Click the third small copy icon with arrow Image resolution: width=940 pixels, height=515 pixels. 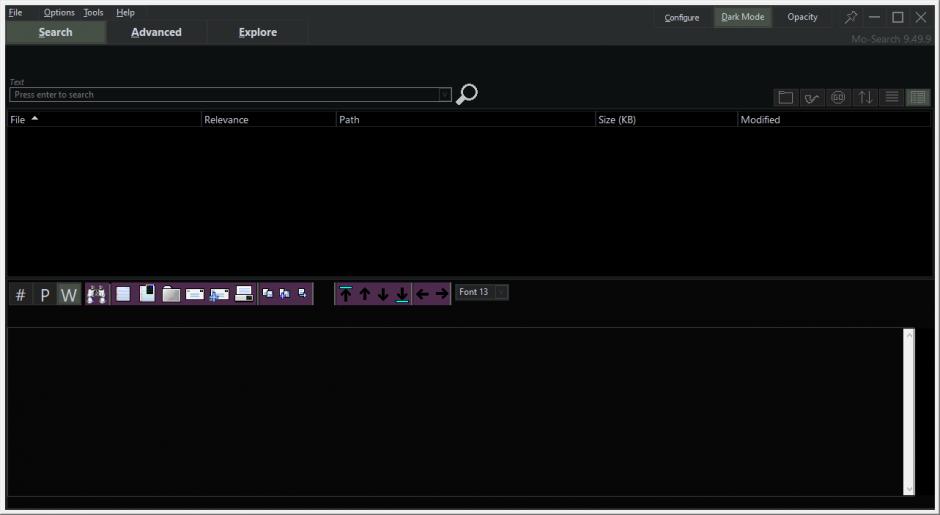pos(303,293)
